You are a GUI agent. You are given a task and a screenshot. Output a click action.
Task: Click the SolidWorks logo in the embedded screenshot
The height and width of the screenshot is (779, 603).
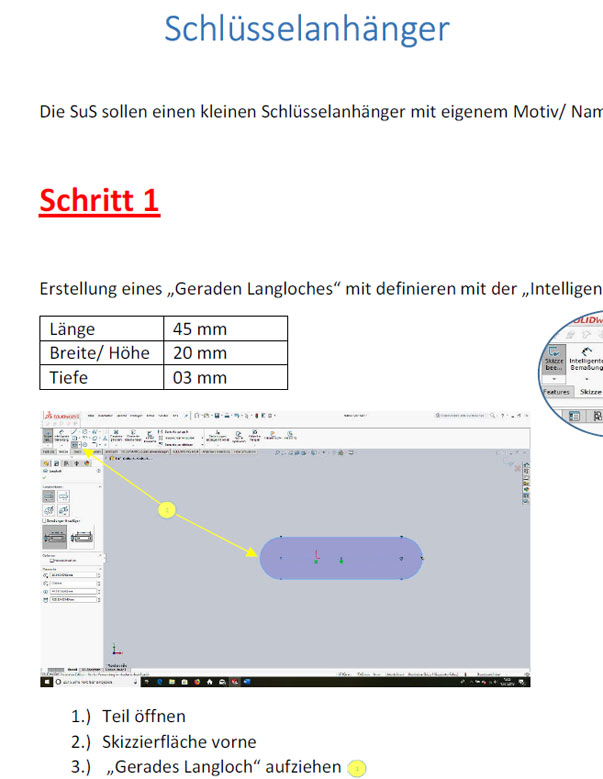62,416
